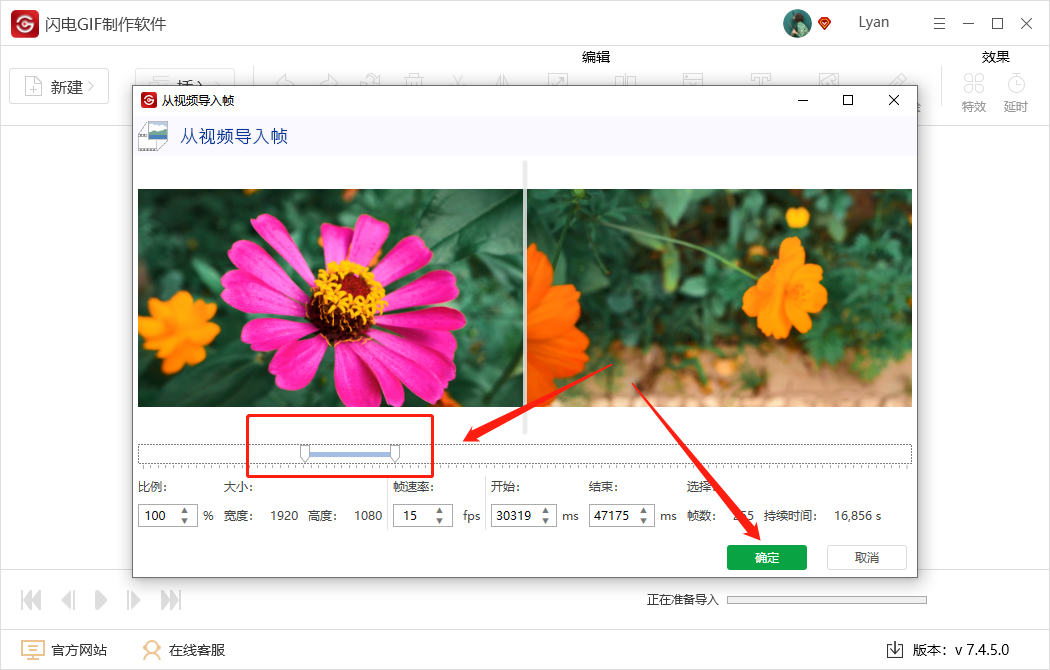The height and width of the screenshot is (670, 1050).
Task: Increase the fps value with up arrow
Action: 439,511
